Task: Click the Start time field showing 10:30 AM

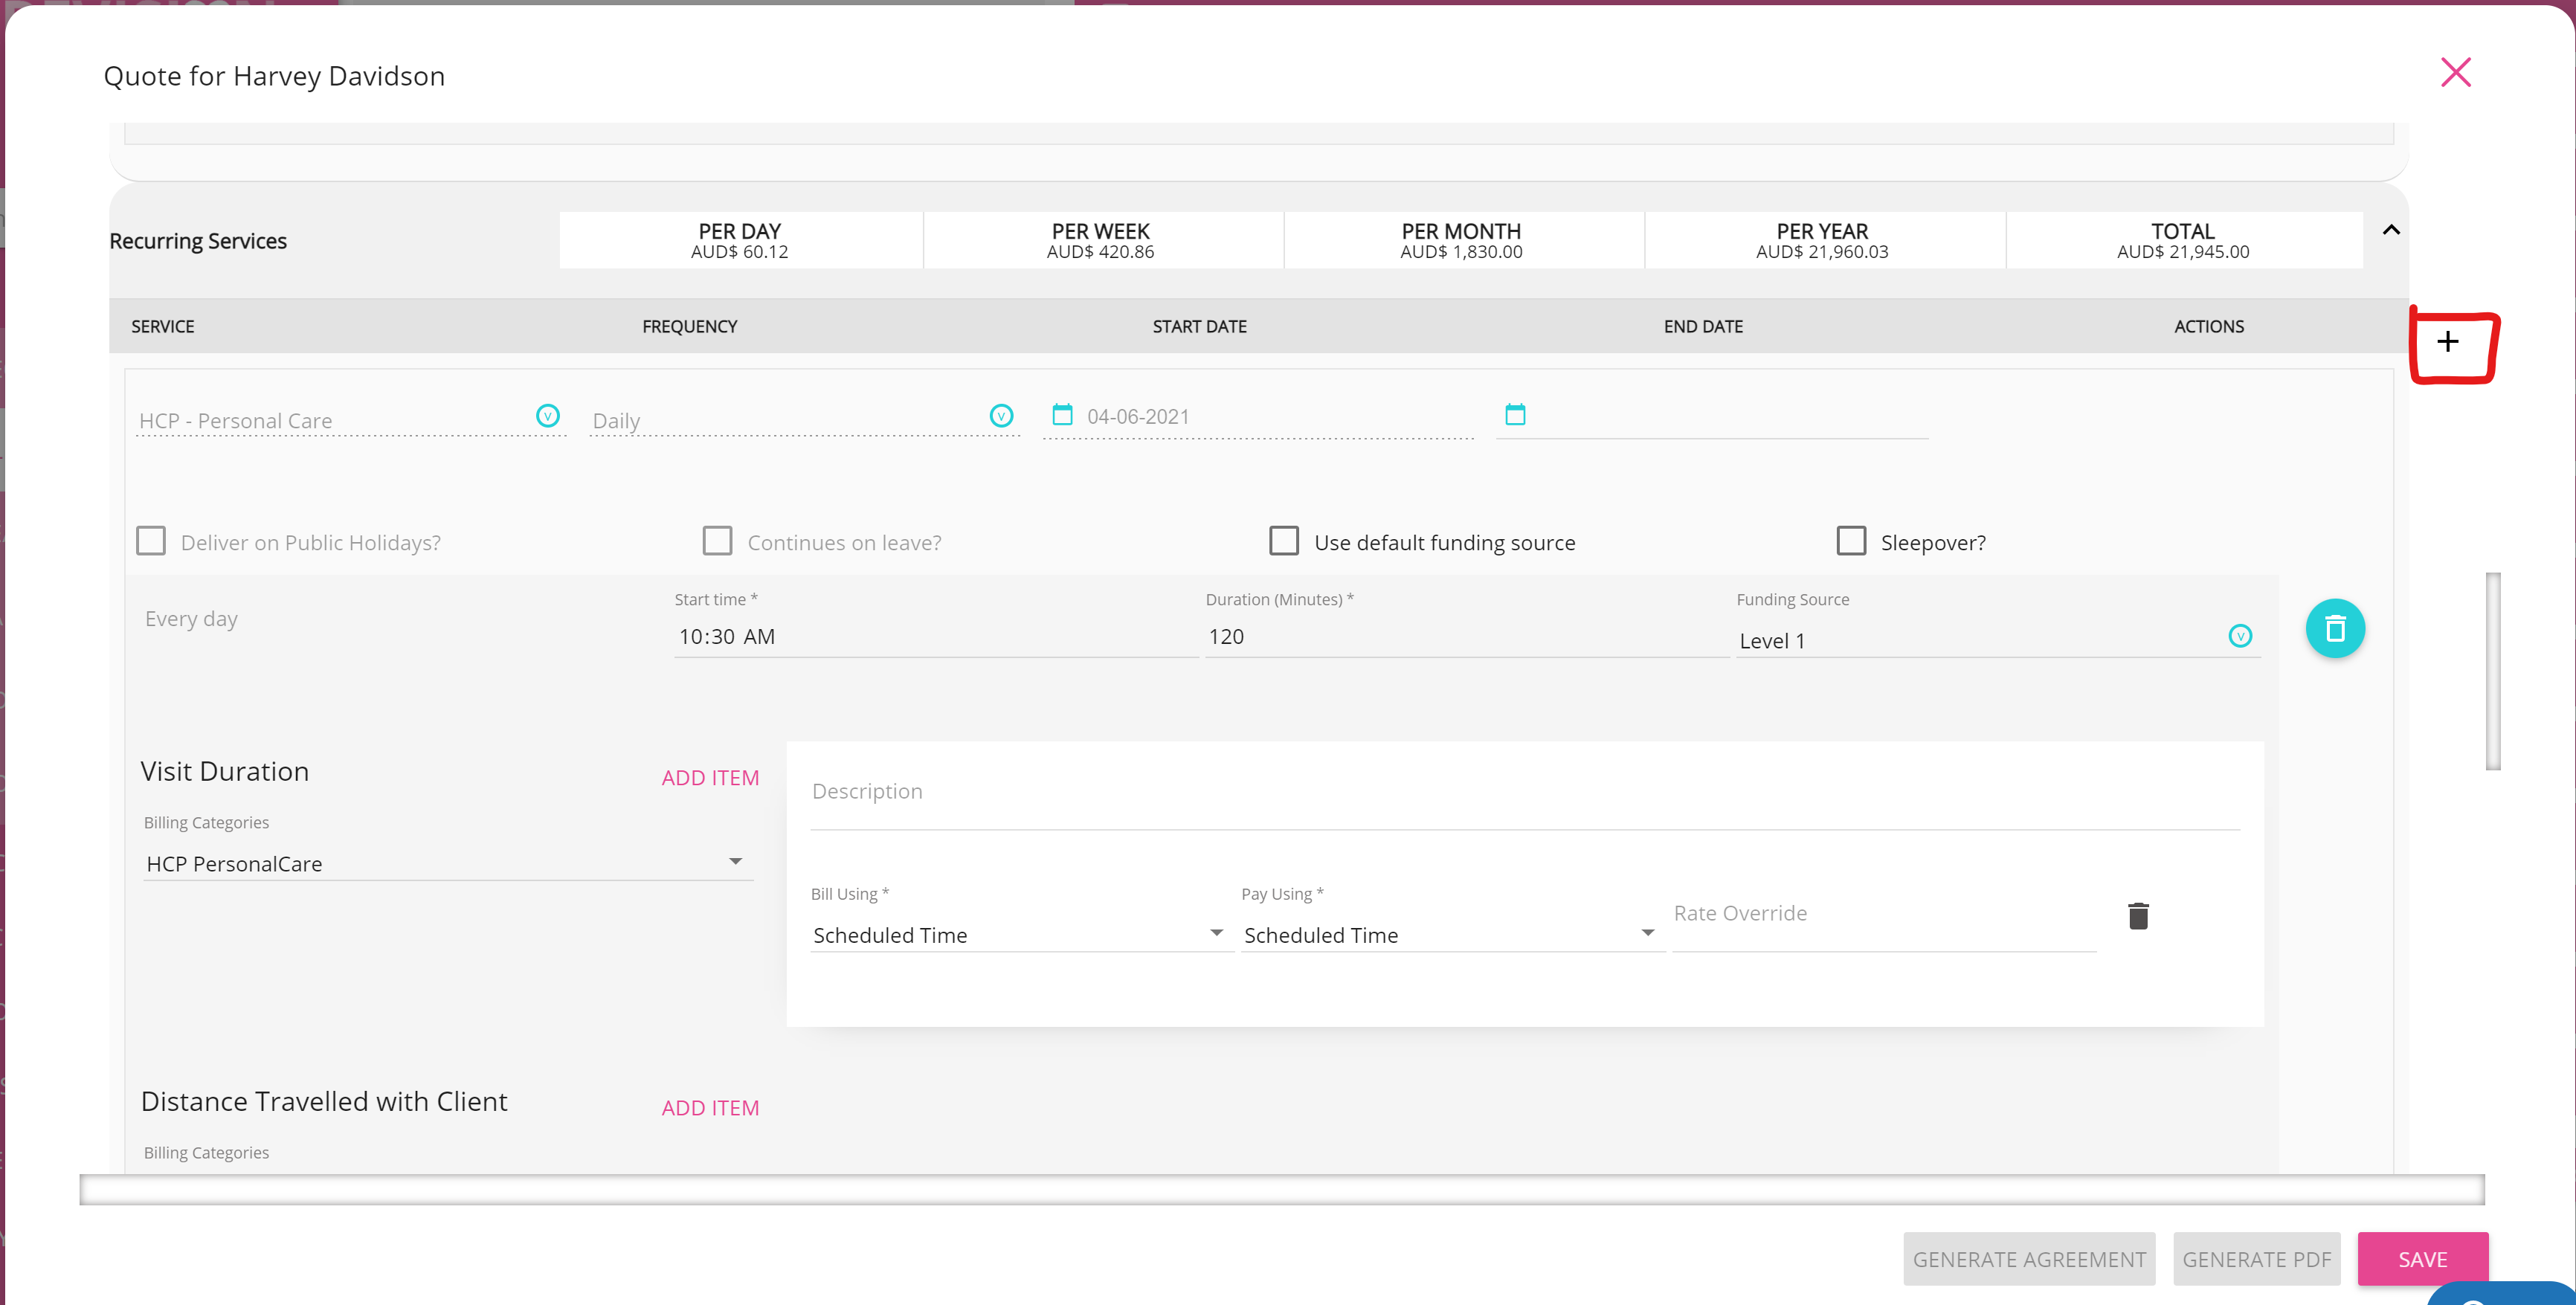Action: click(x=936, y=637)
